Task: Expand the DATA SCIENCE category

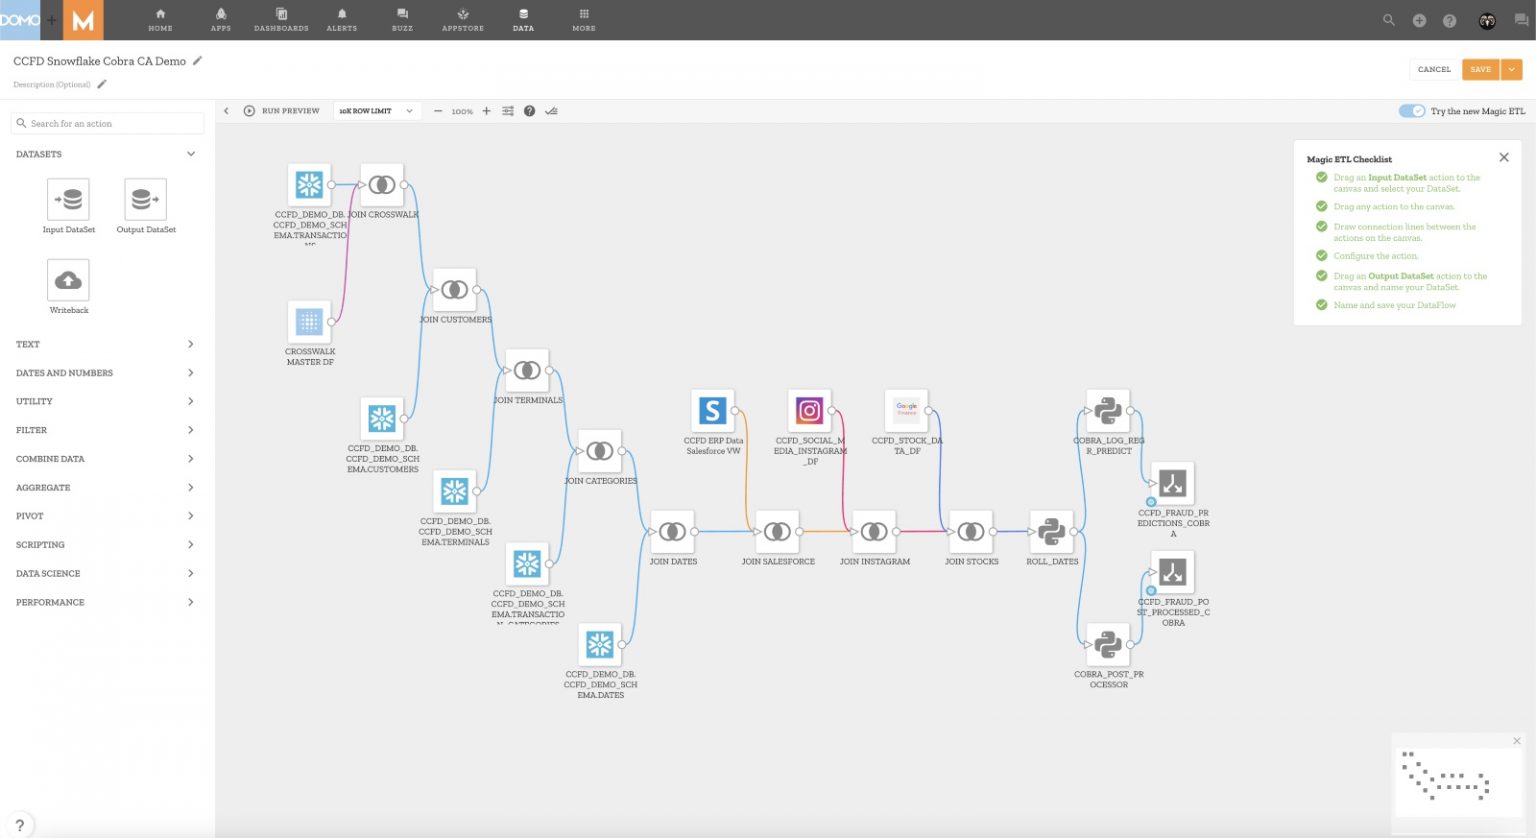Action: click(107, 573)
